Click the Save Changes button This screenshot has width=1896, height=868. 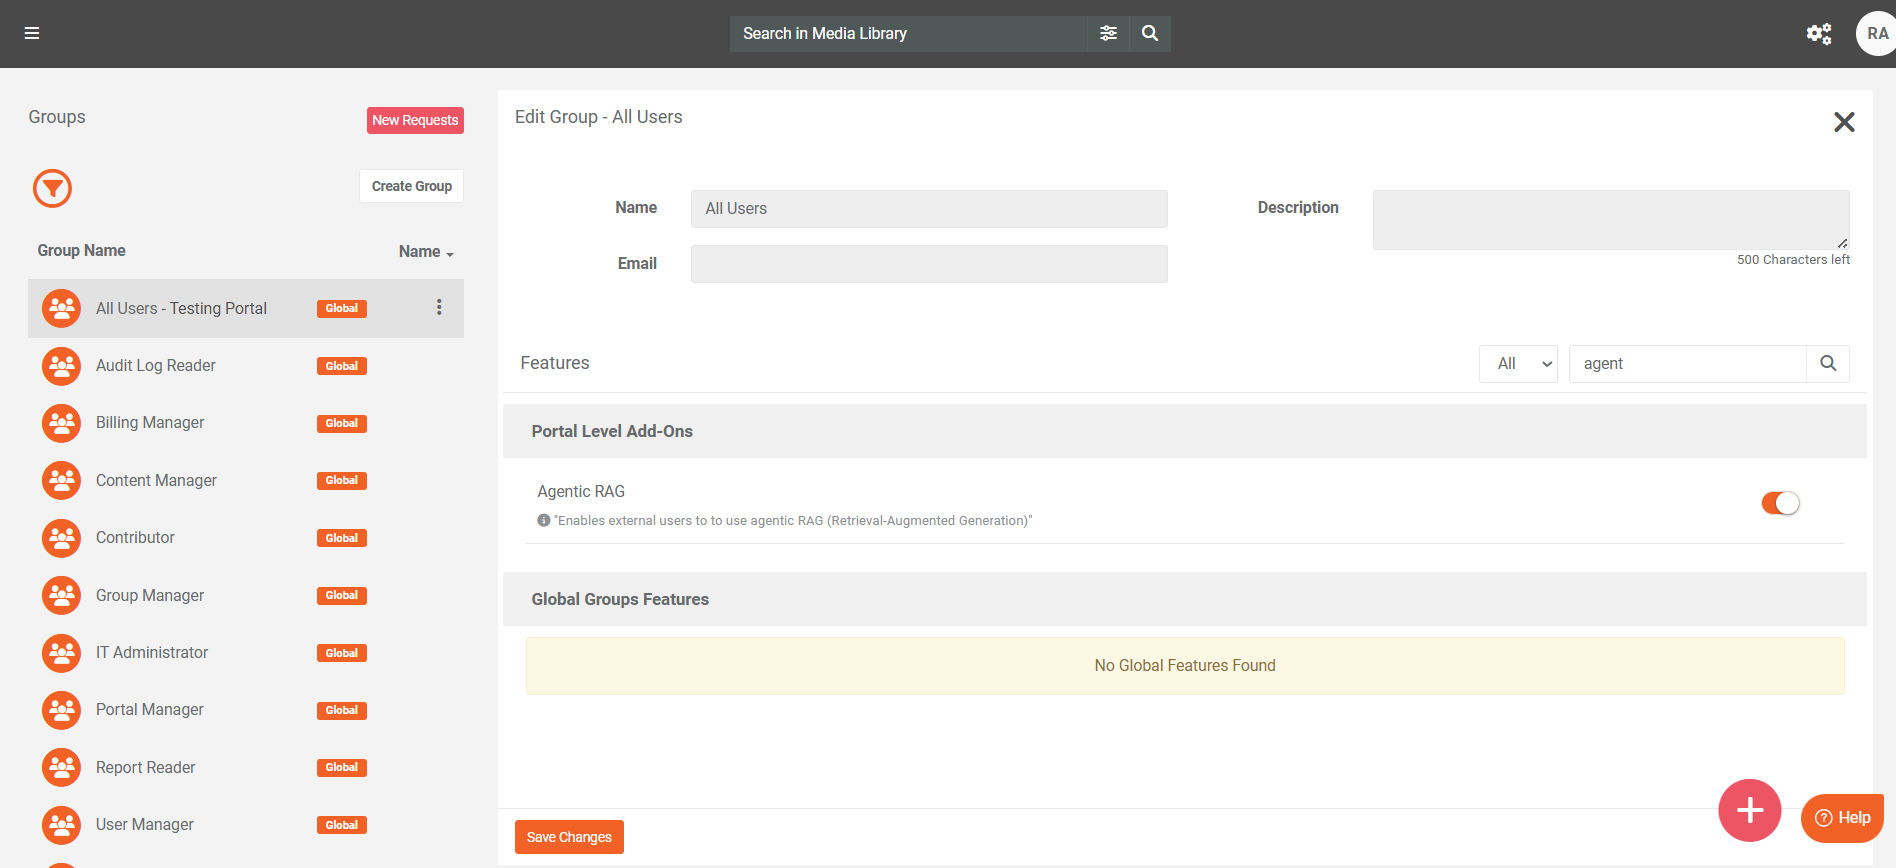569,837
